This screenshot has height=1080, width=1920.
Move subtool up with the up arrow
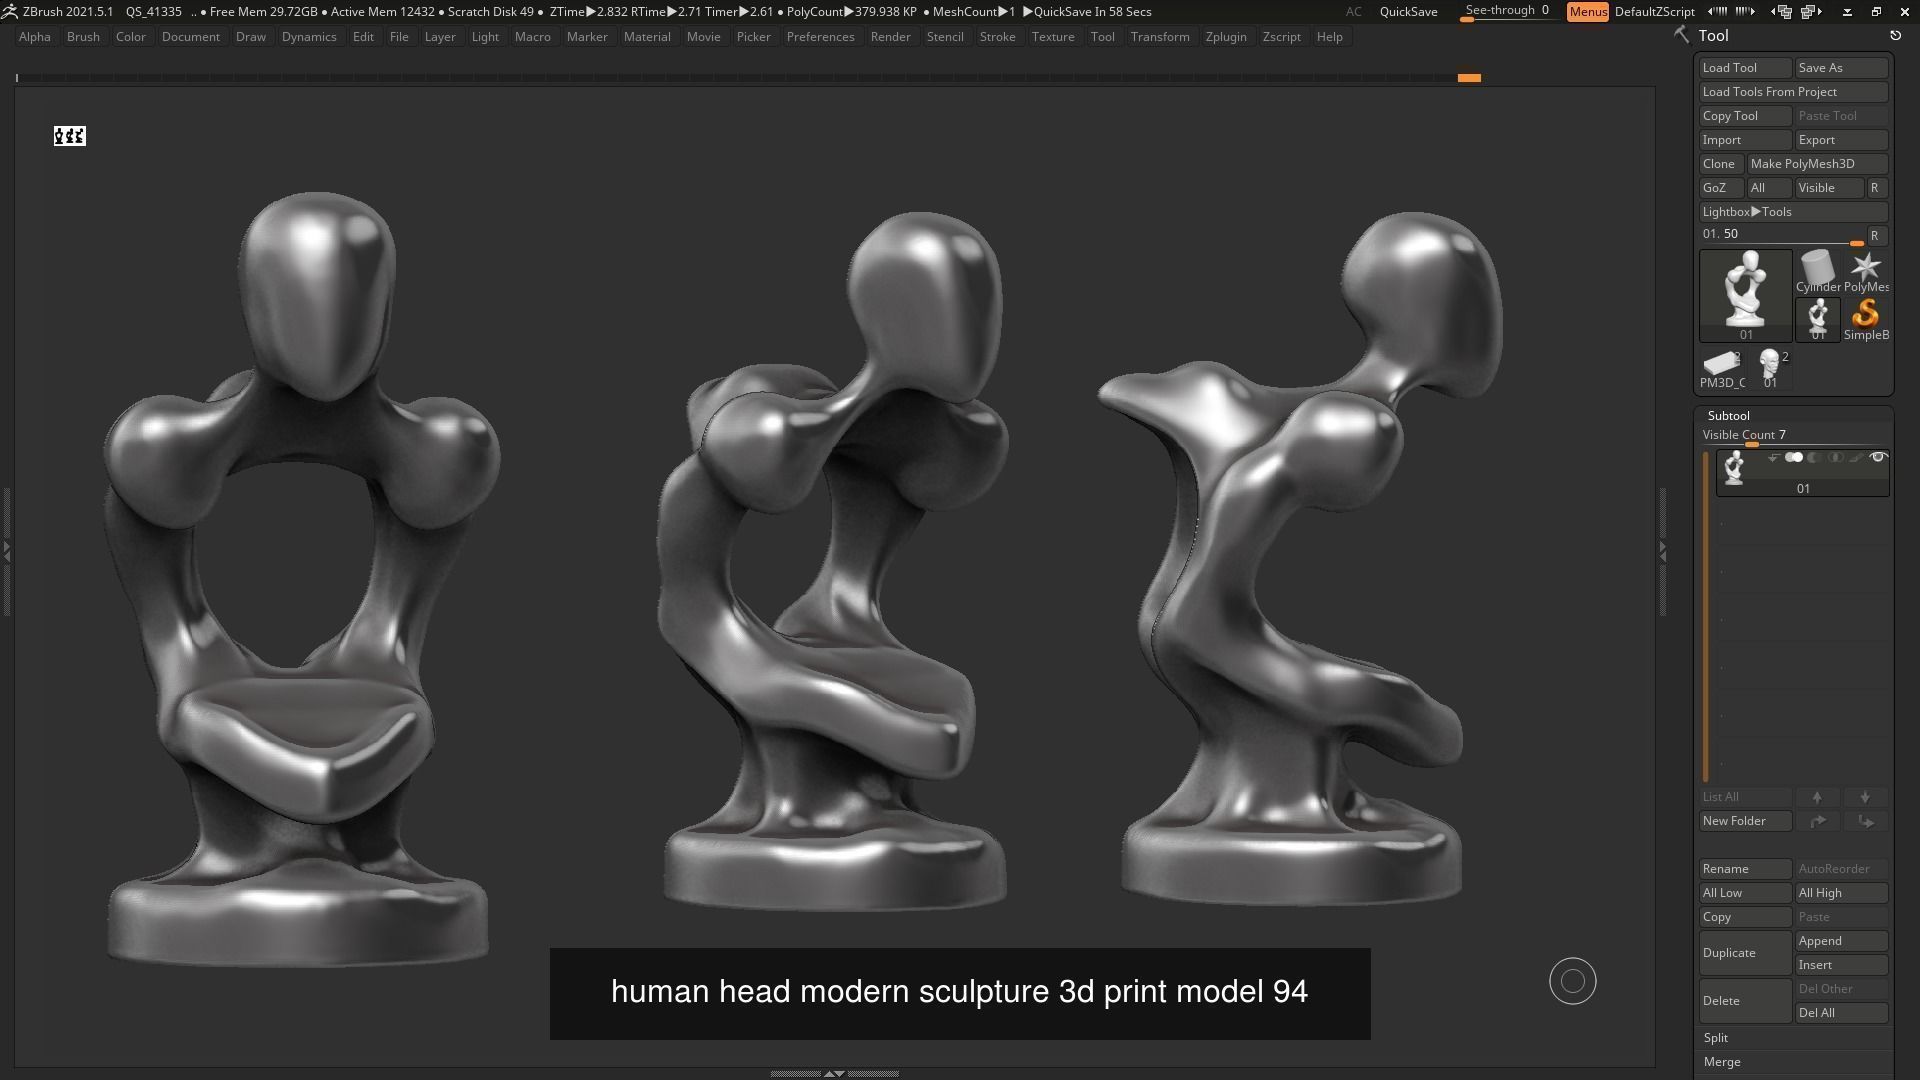(x=1817, y=797)
